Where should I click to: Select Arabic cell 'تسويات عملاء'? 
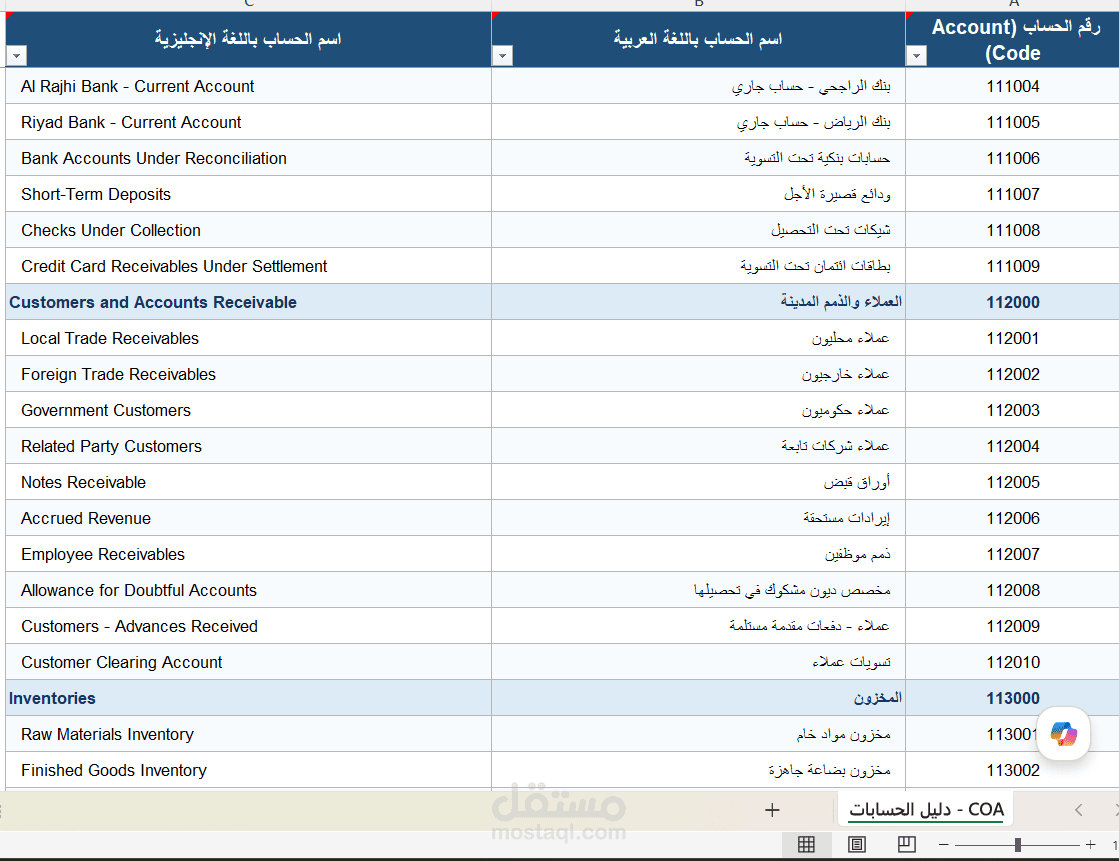click(699, 662)
